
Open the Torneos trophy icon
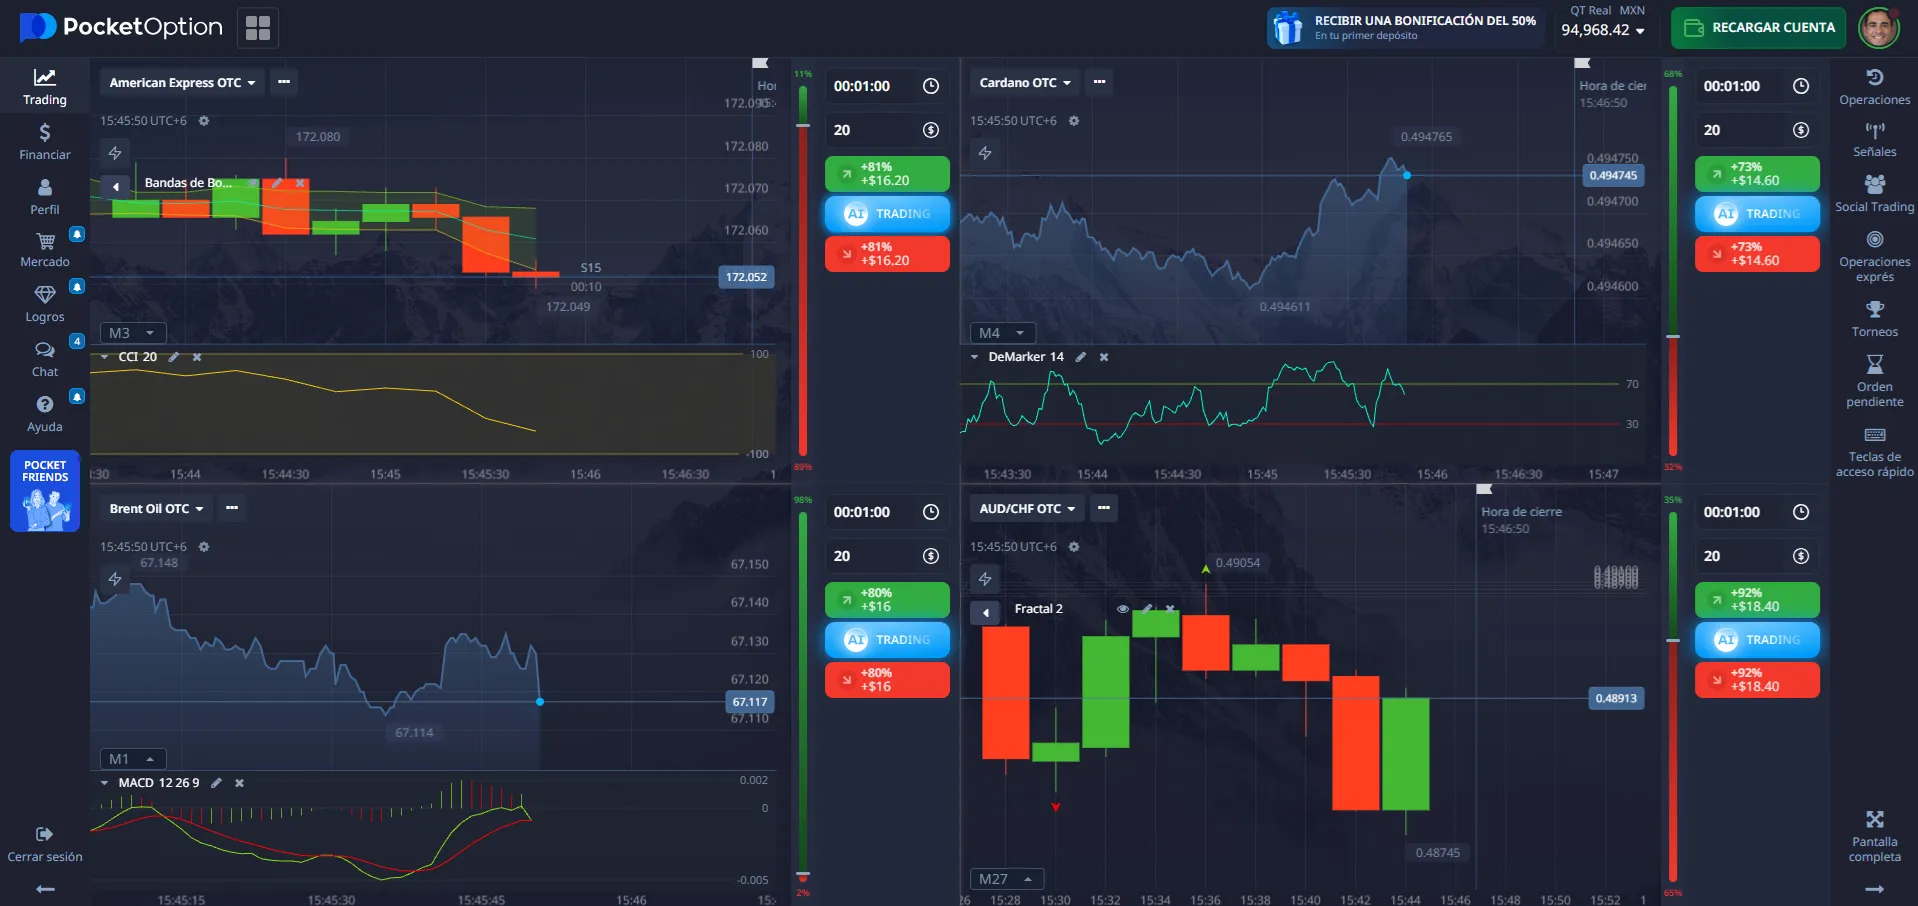point(1874,310)
